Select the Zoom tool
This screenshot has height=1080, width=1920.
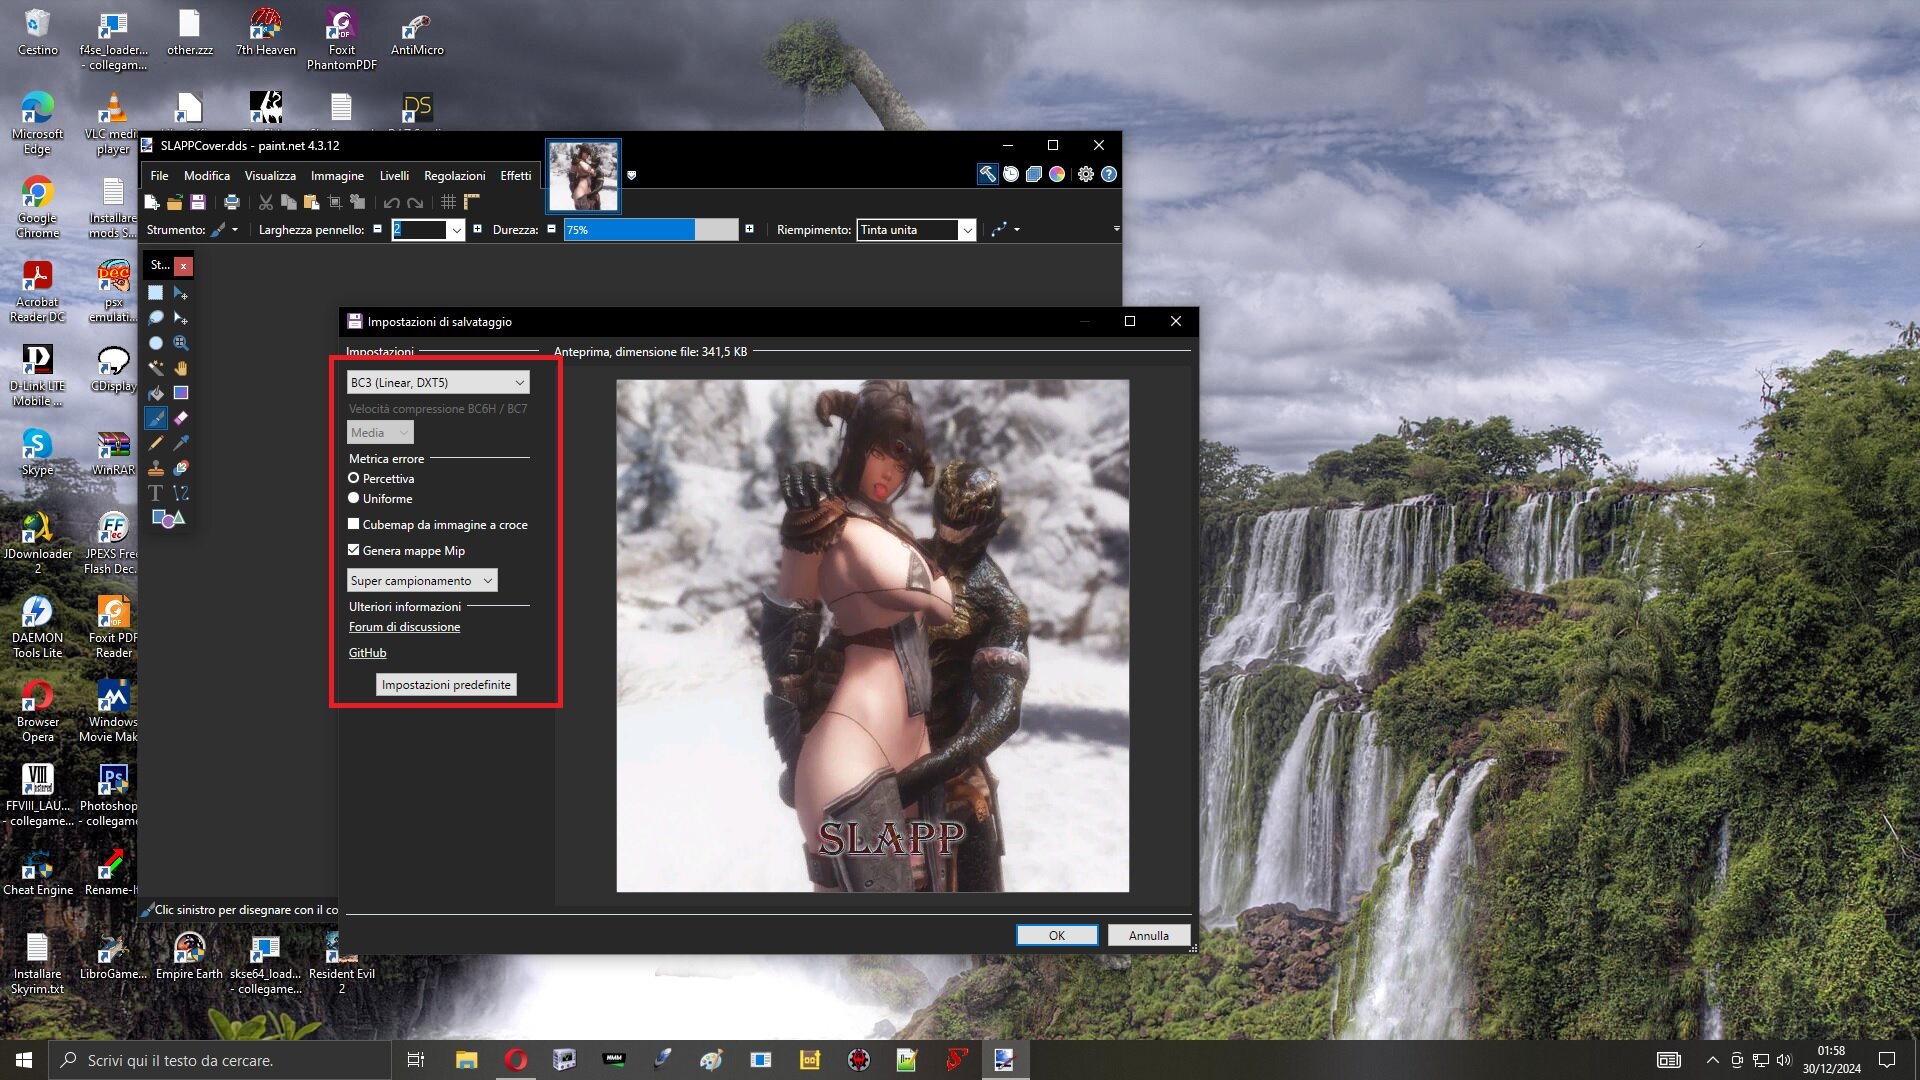click(x=180, y=343)
